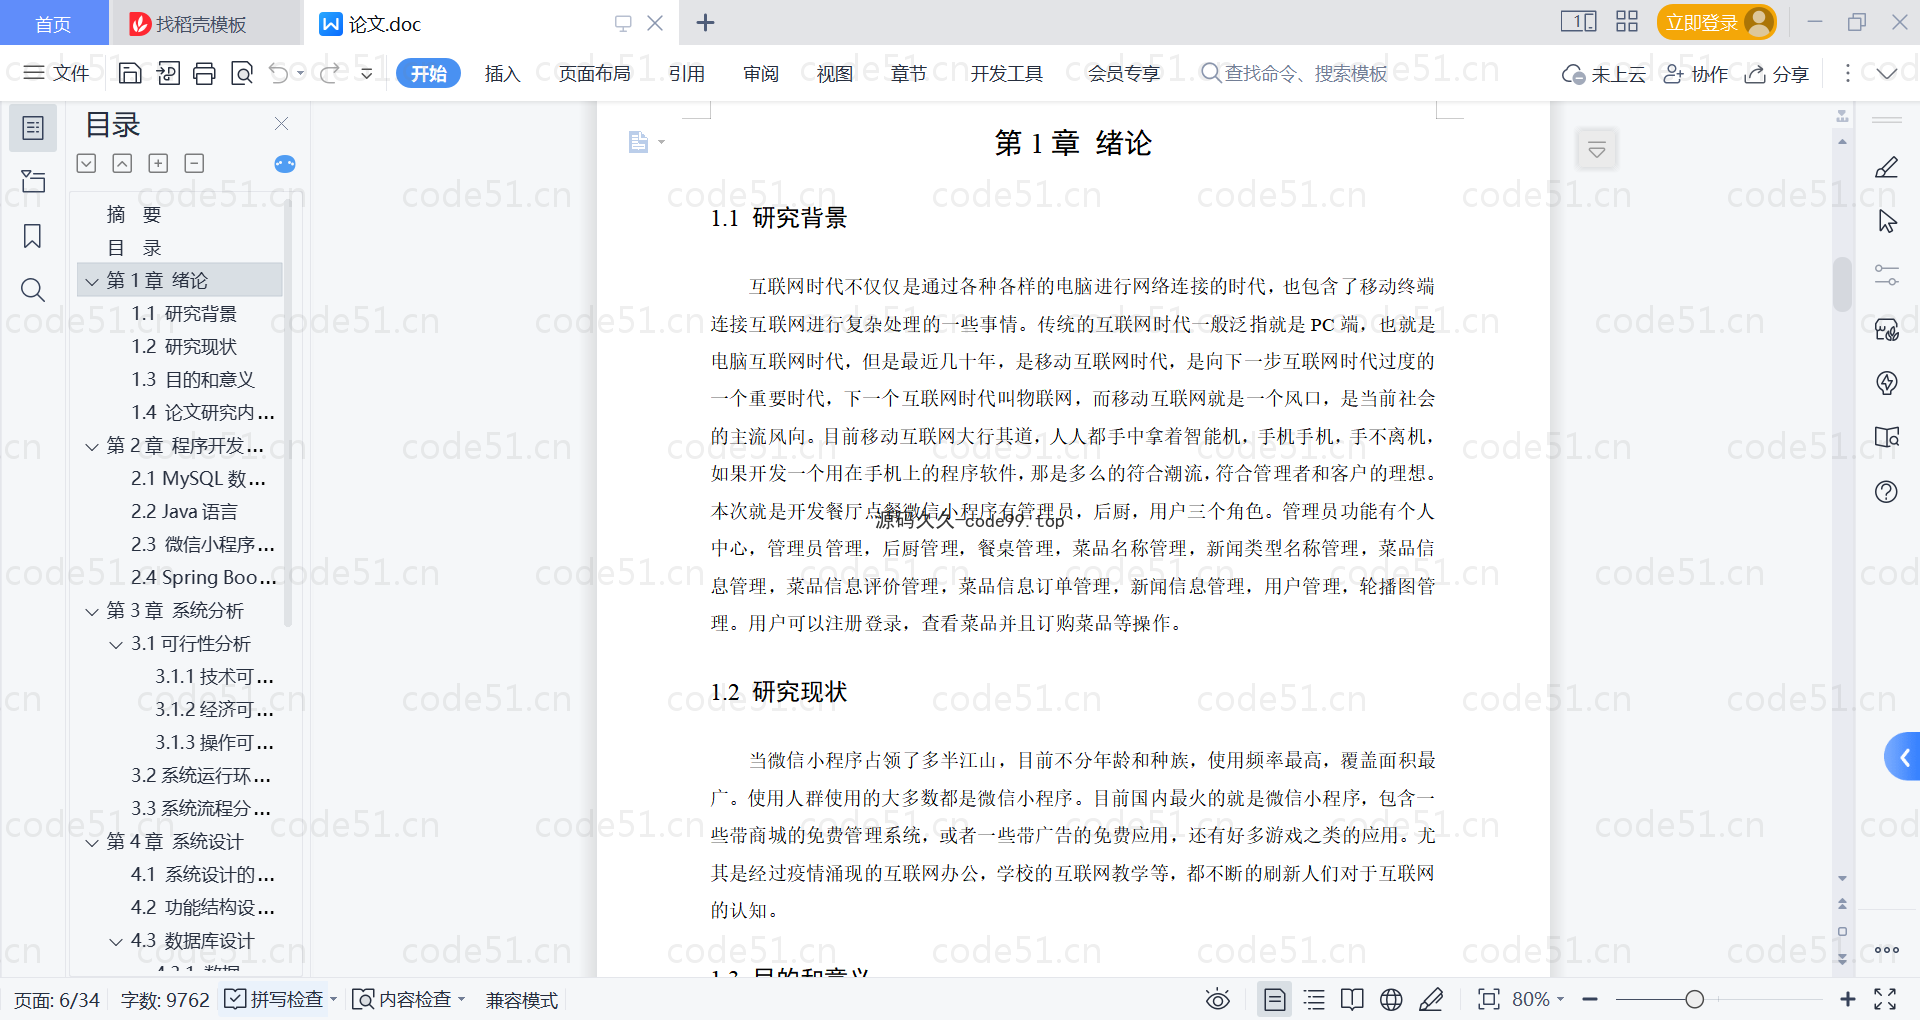This screenshot has width=1920, height=1020.
Task: Select the cursor selection tool icon
Action: [x=1887, y=221]
